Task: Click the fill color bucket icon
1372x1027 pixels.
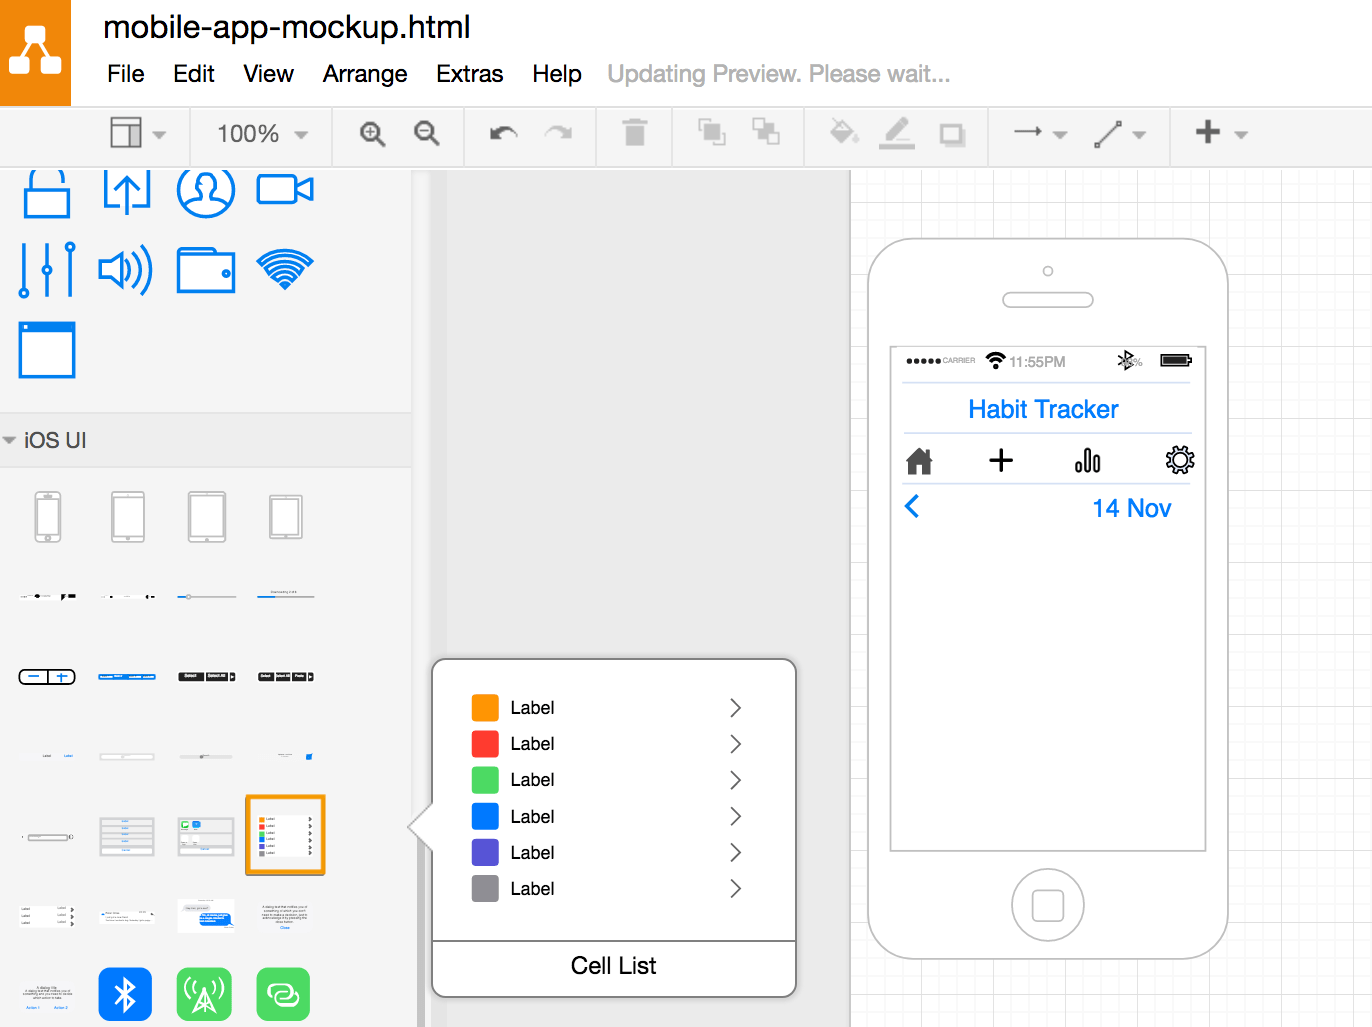Action: pos(844,133)
